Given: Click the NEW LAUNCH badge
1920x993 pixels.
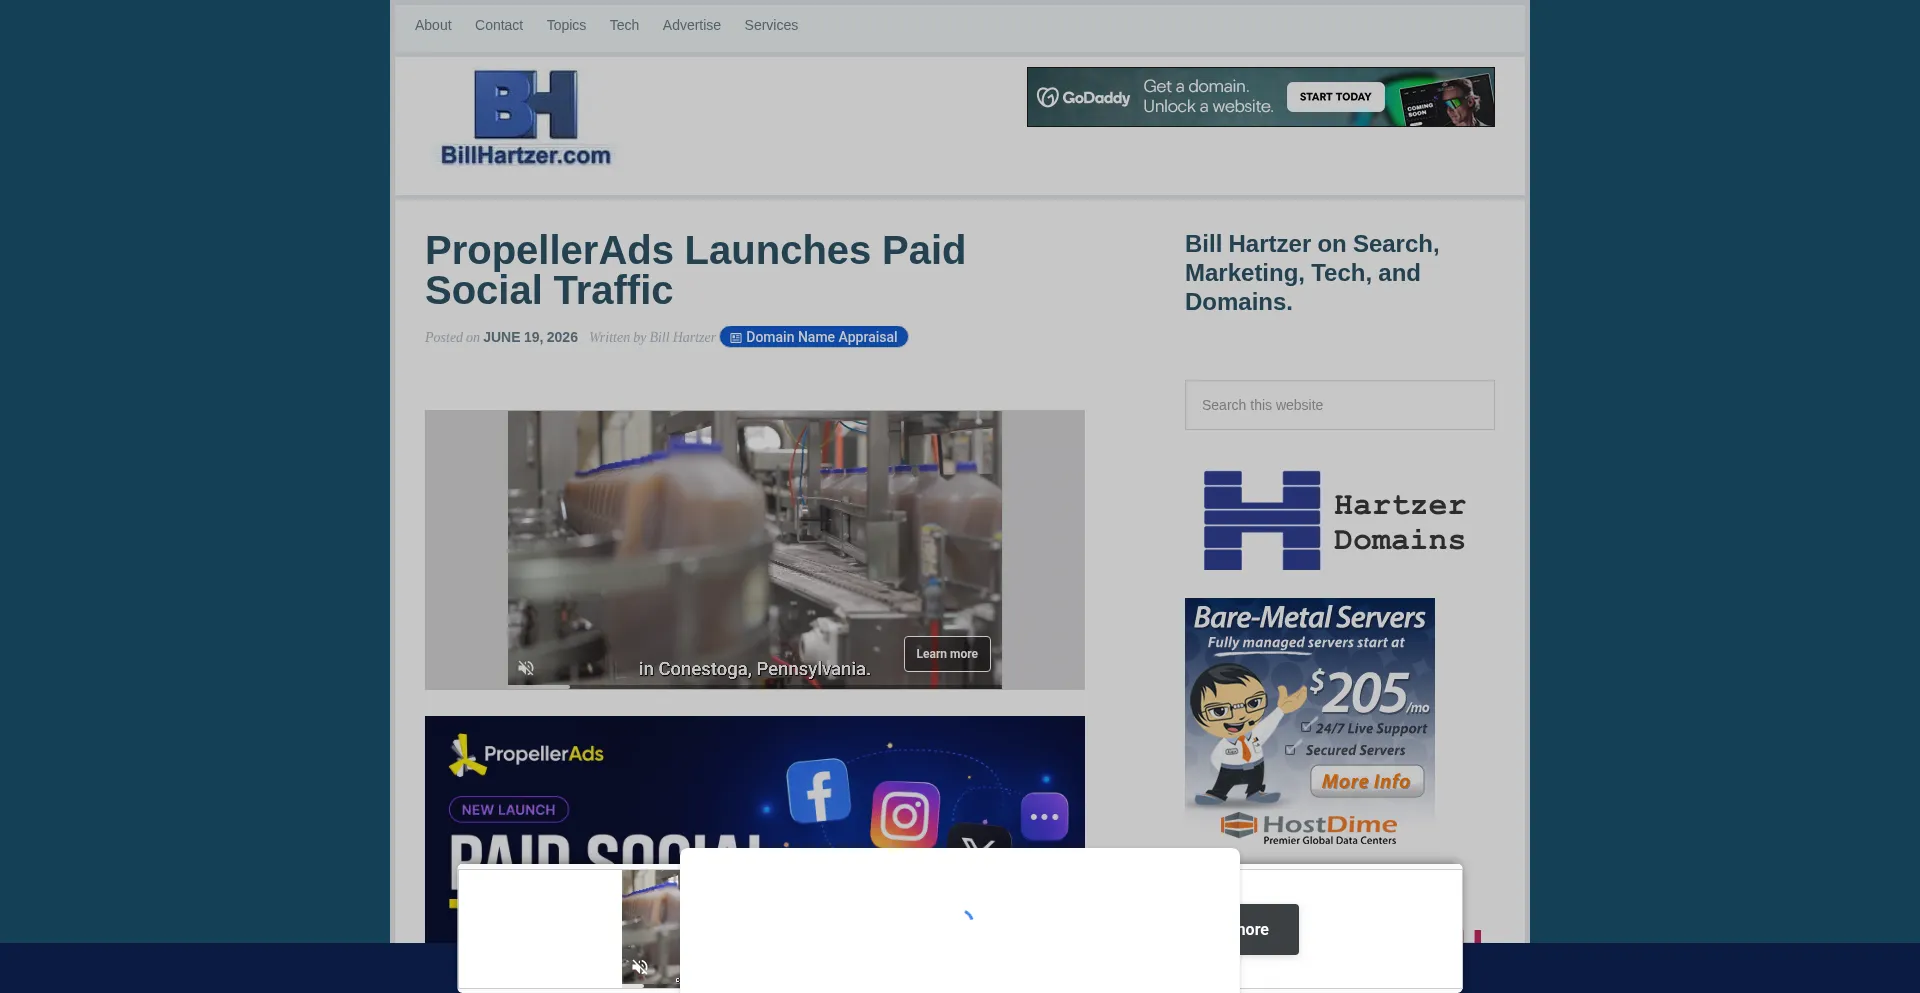Looking at the screenshot, I should click(508, 810).
